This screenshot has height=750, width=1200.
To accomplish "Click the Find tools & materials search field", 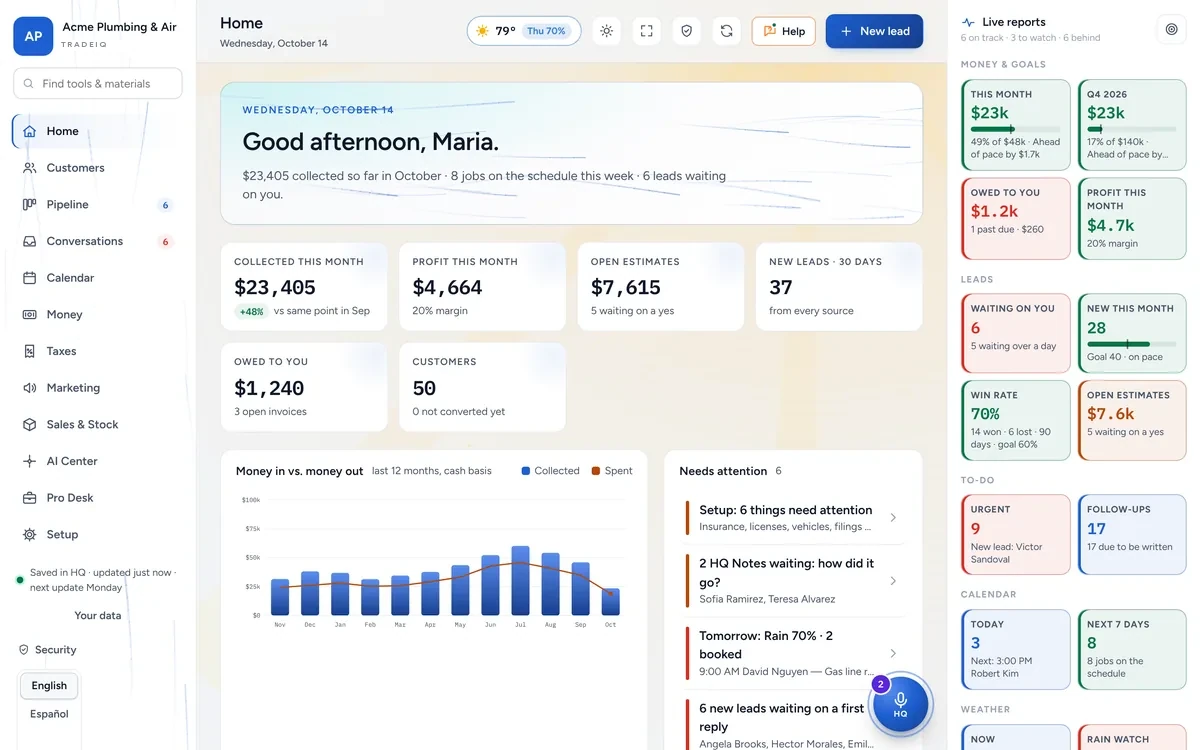I will click(x=98, y=84).
